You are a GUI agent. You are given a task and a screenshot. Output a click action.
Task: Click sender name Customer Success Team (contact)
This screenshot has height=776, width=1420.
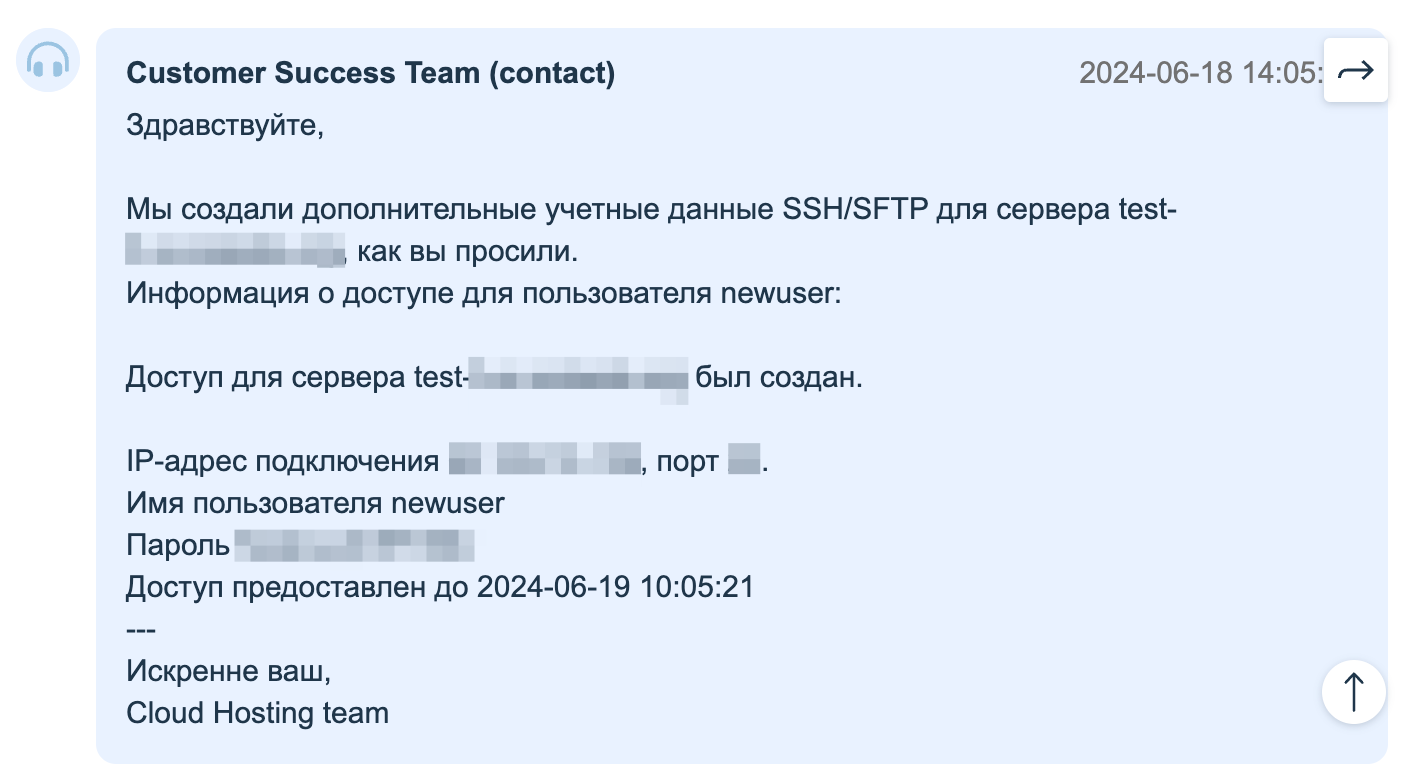[x=371, y=73]
